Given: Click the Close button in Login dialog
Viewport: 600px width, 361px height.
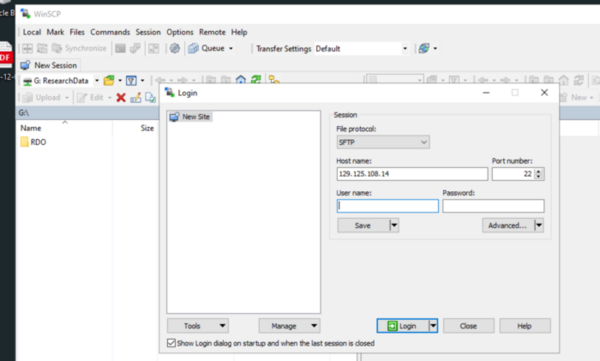Looking at the screenshot, I should point(468,326).
